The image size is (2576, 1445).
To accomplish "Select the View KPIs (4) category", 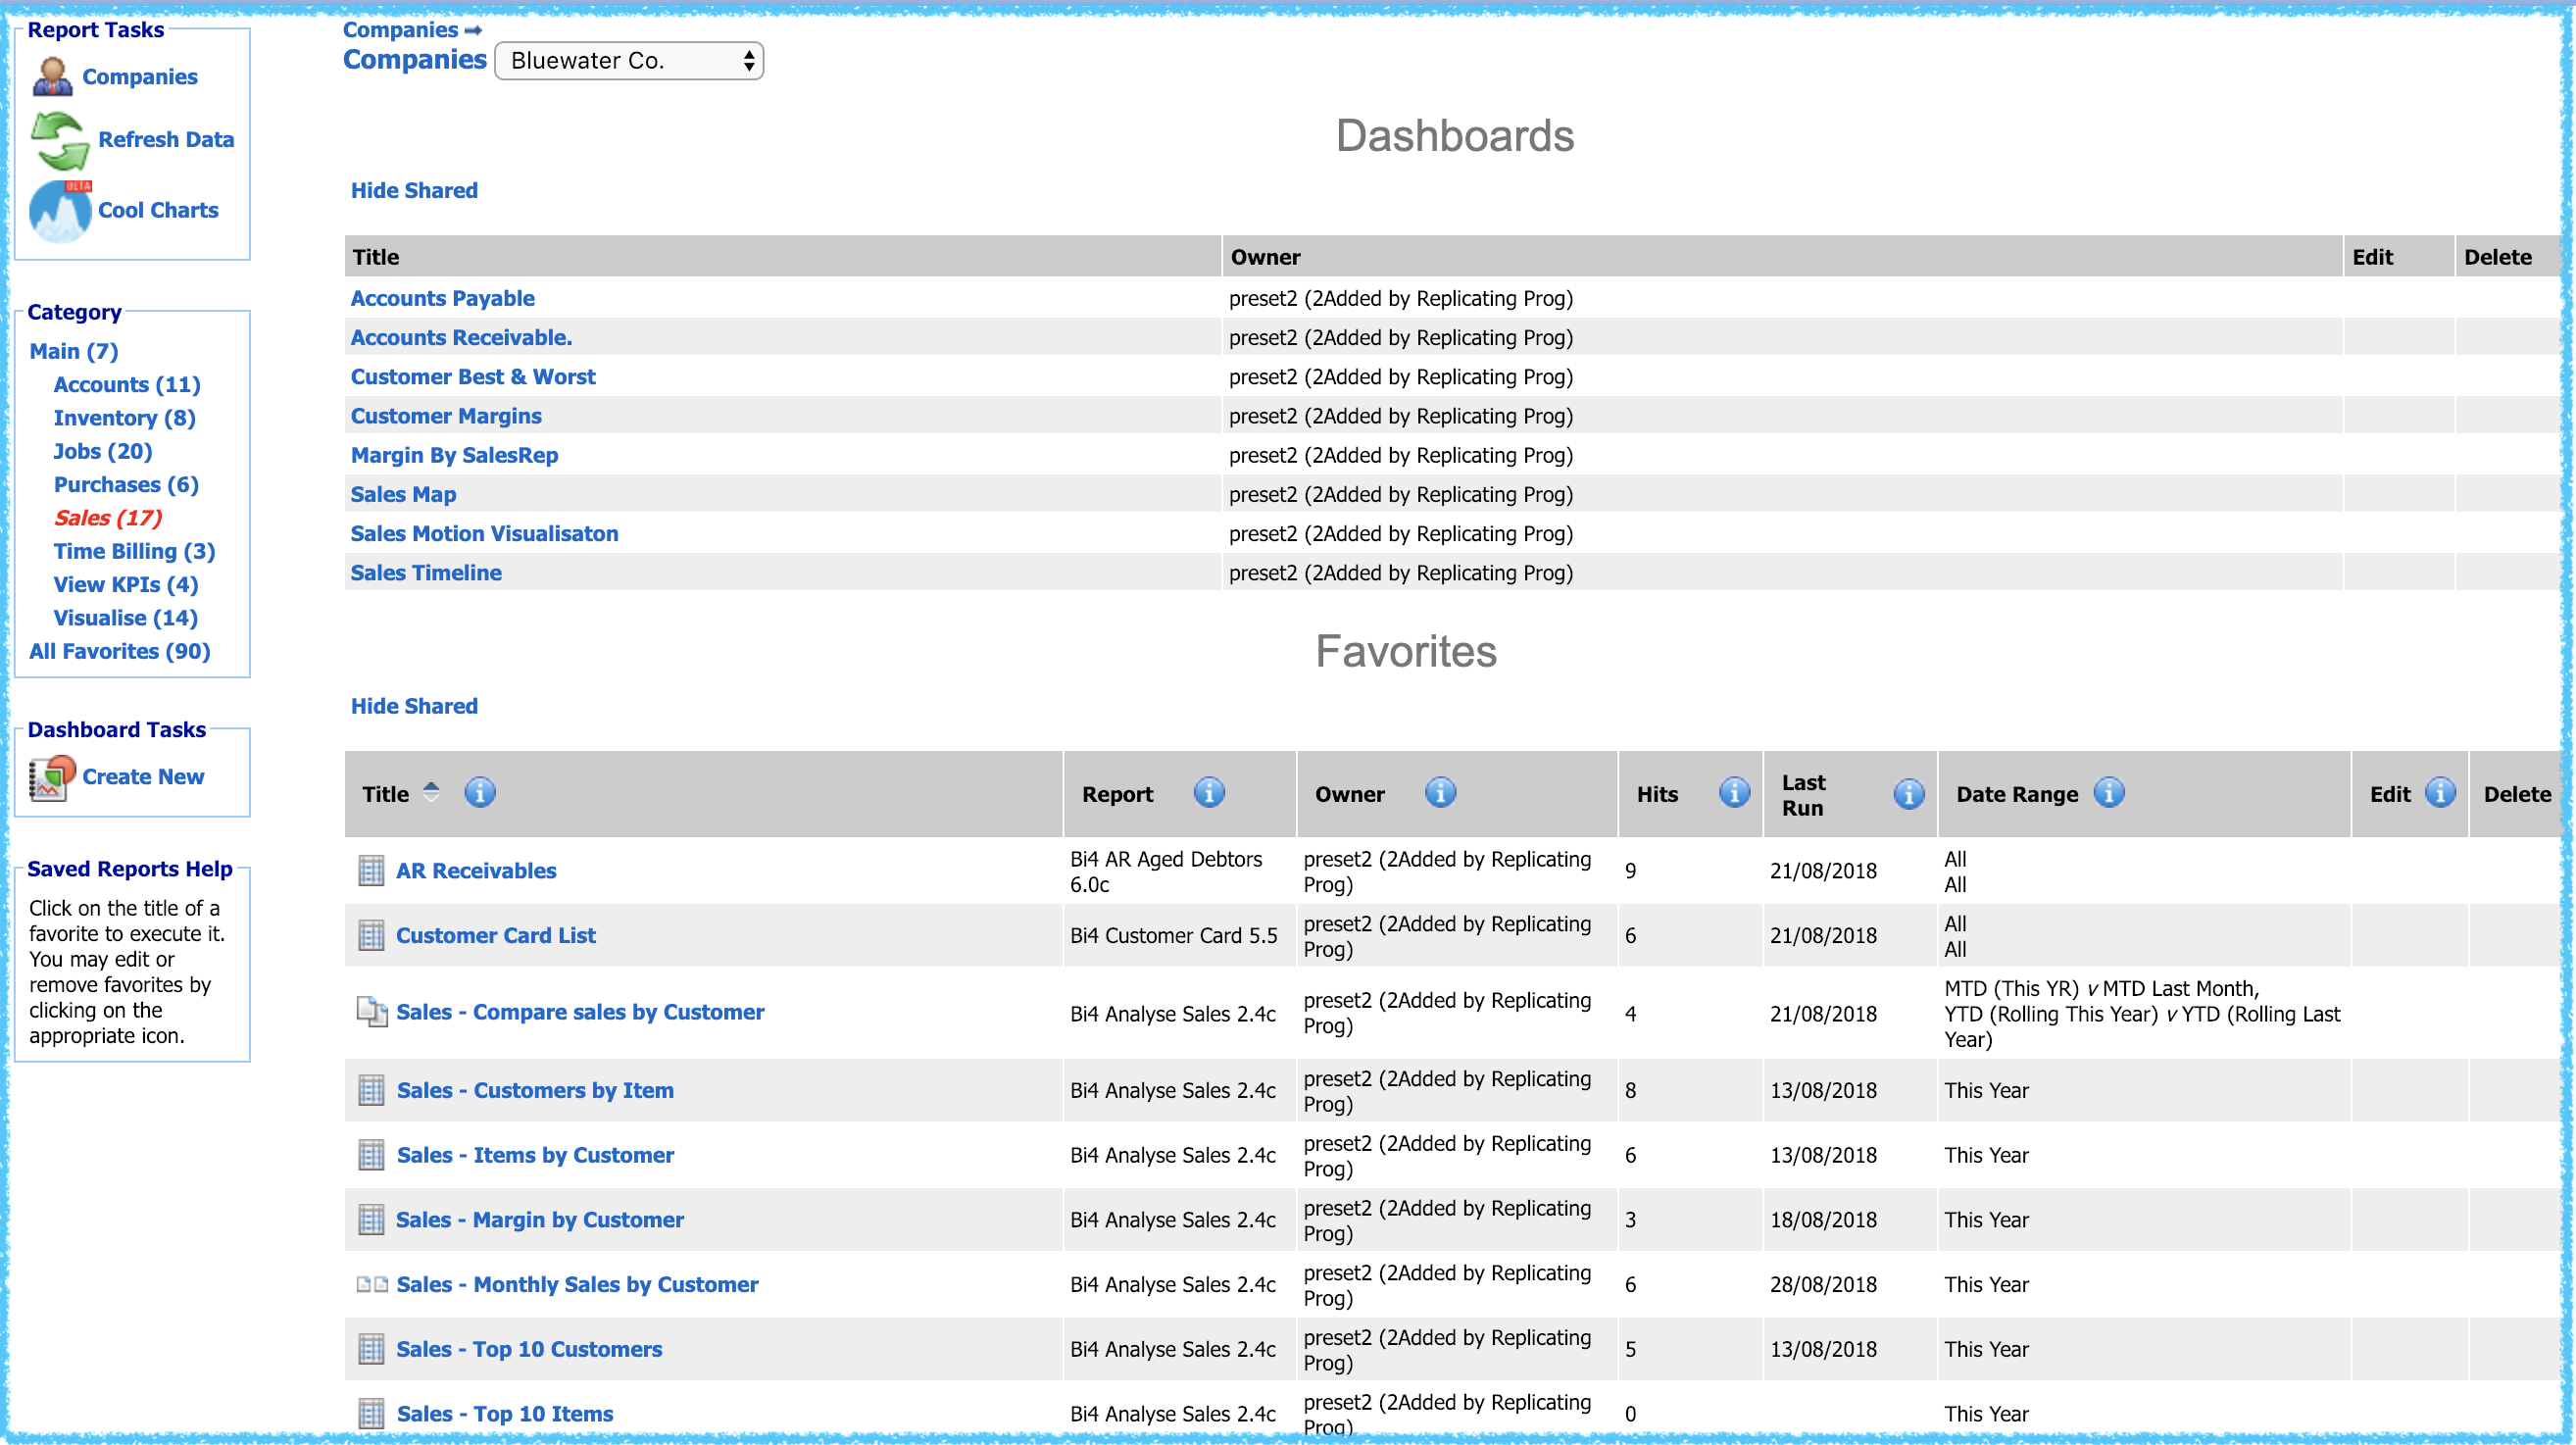I will [126, 585].
